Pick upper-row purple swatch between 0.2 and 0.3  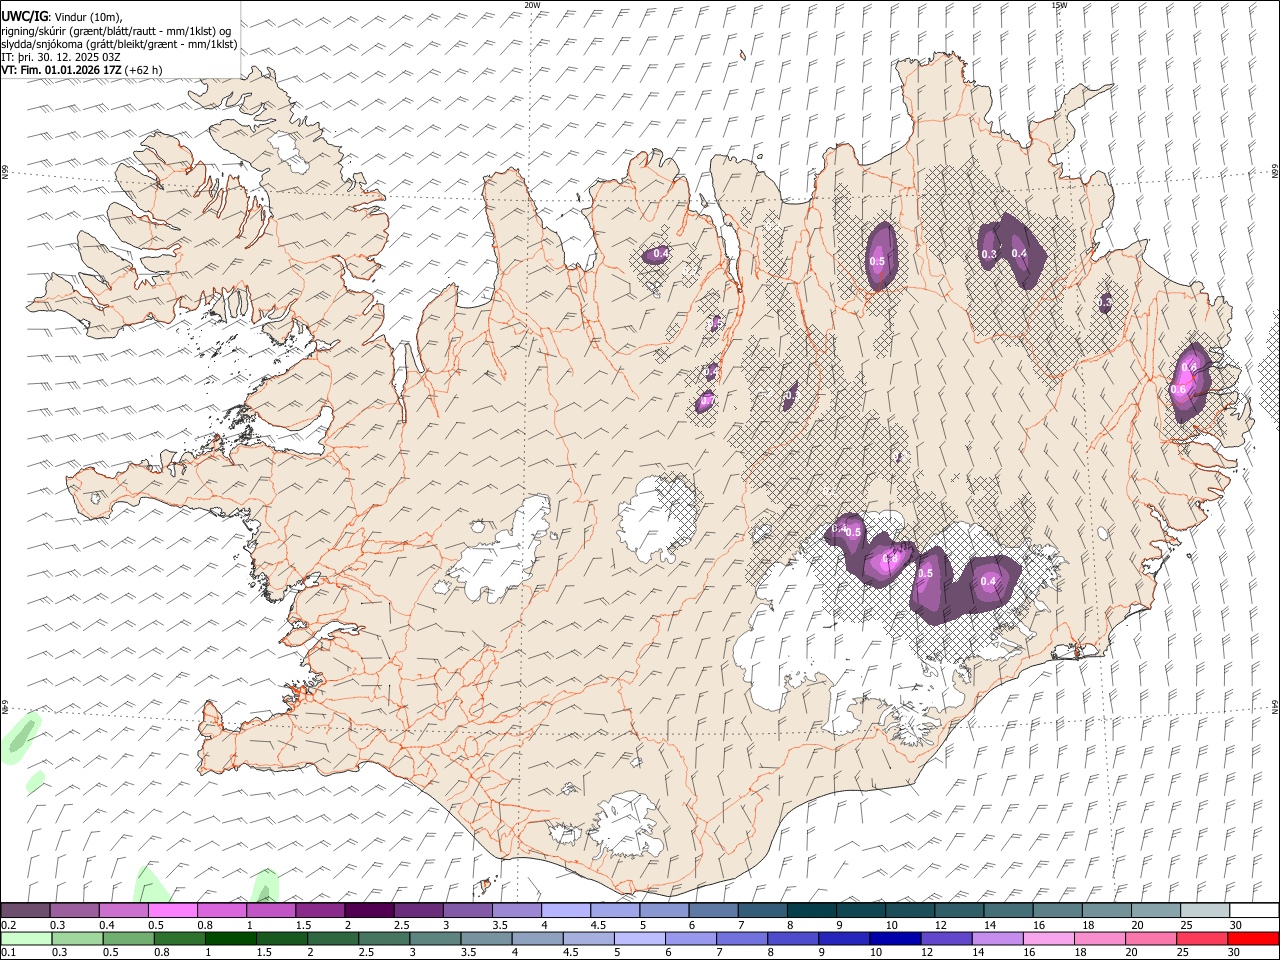click(x=25, y=910)
